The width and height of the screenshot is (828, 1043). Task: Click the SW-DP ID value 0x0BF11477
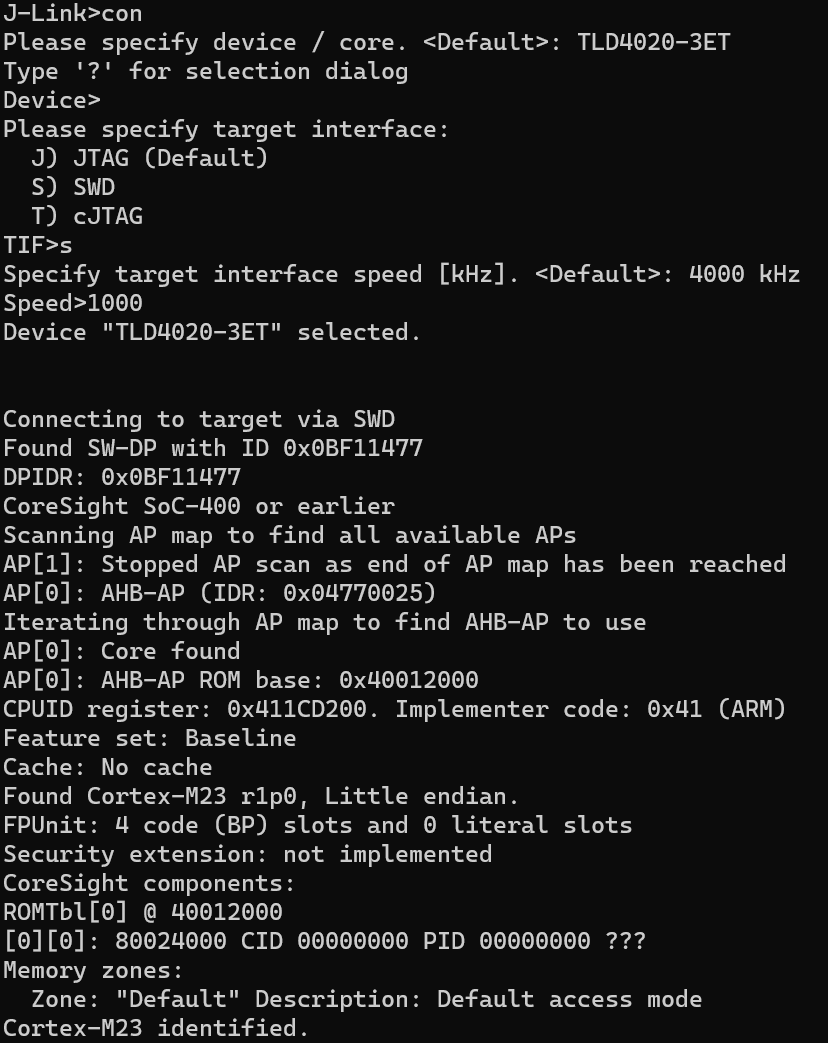click(x=353, y=448)
